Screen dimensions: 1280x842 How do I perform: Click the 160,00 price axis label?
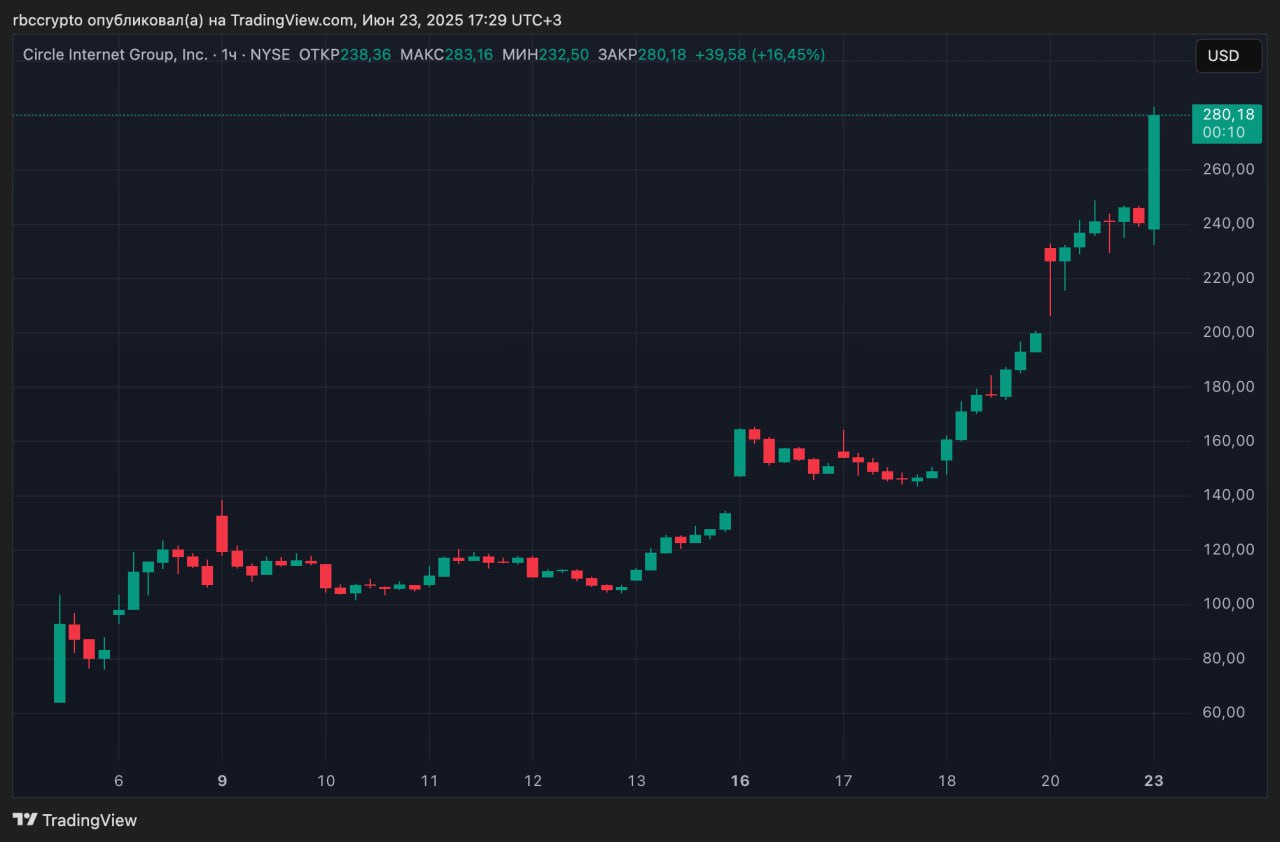tap(1228, 441)
